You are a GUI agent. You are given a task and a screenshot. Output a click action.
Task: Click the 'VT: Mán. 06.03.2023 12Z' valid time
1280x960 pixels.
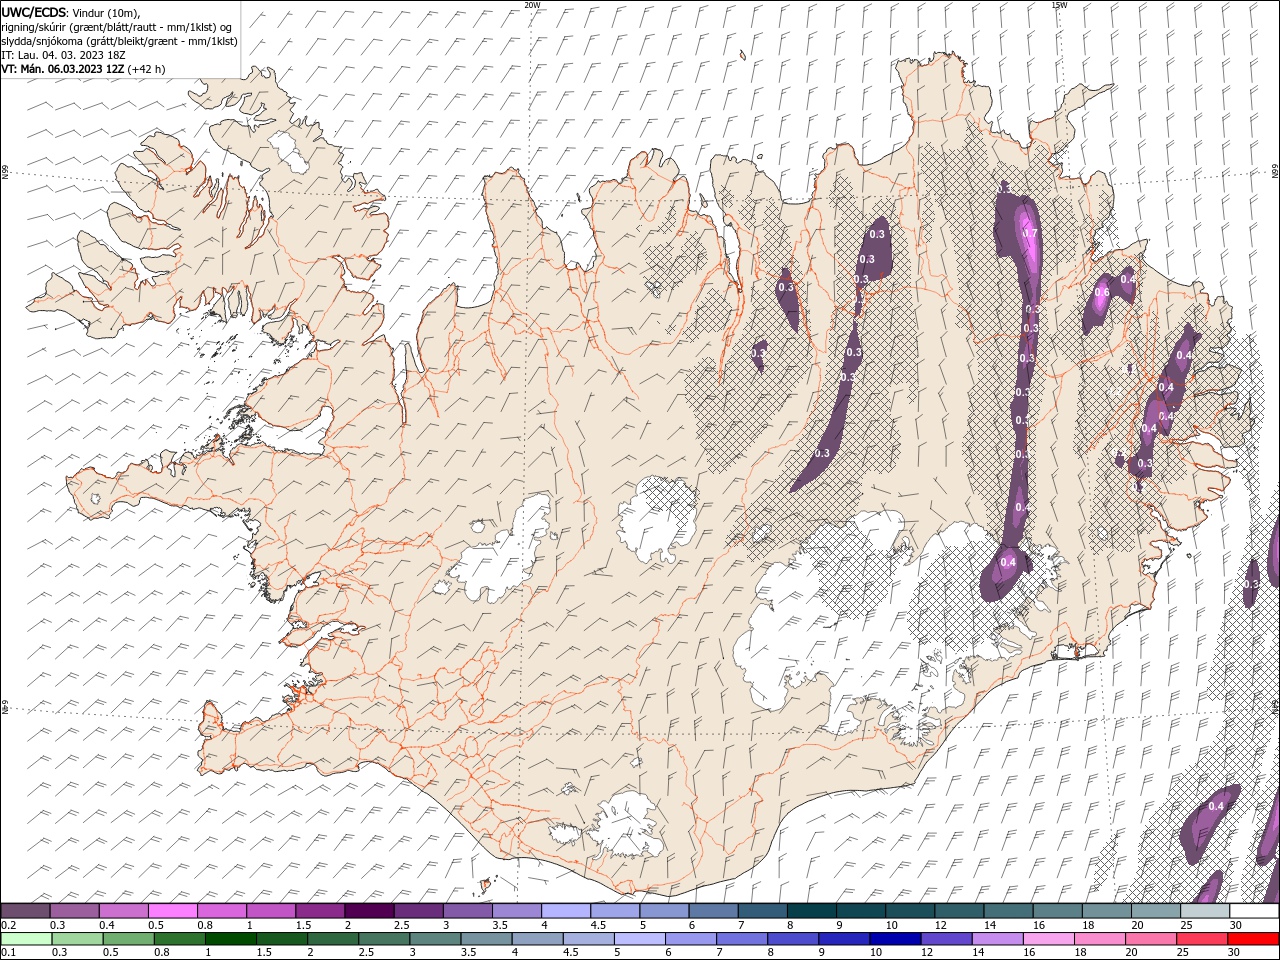(x=63, y=69)
